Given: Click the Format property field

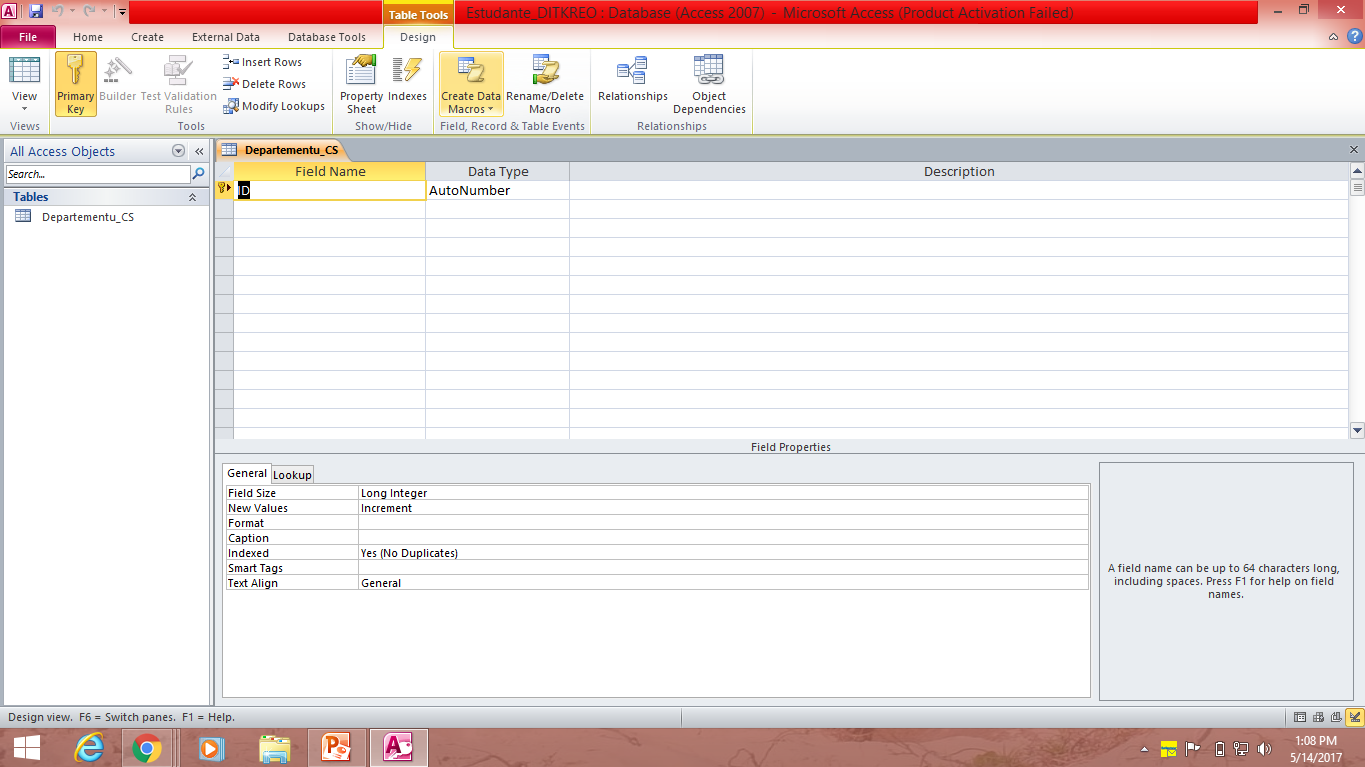Looking at the screenshot, I should click(723, 523).
